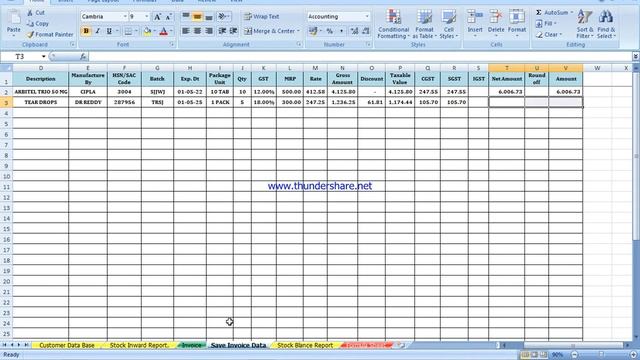Open the borders dropdown arrow
Screen dimensions: 640x360
136,31
